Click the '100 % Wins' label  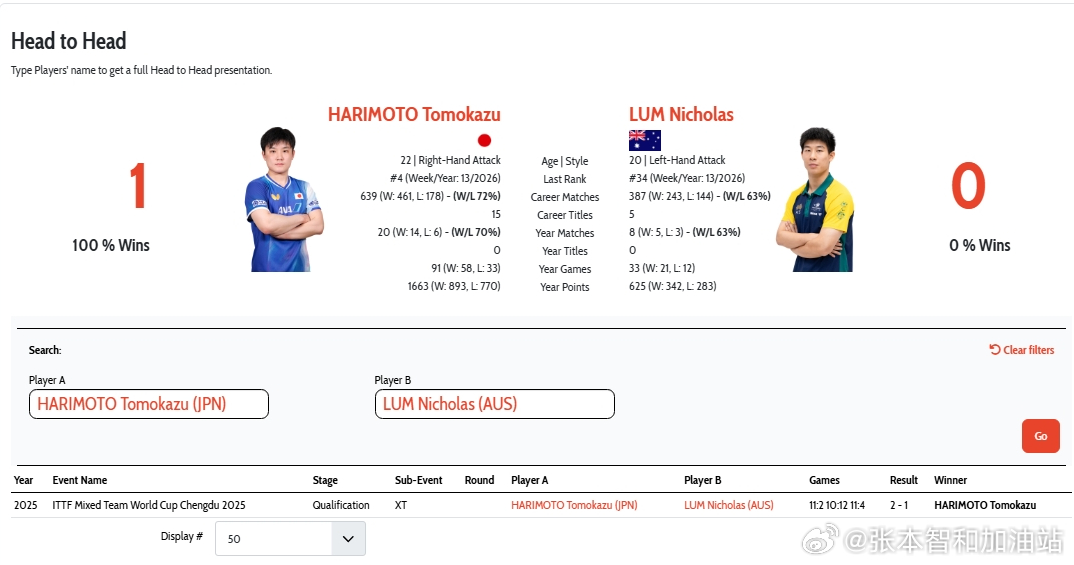click(111, 245)
